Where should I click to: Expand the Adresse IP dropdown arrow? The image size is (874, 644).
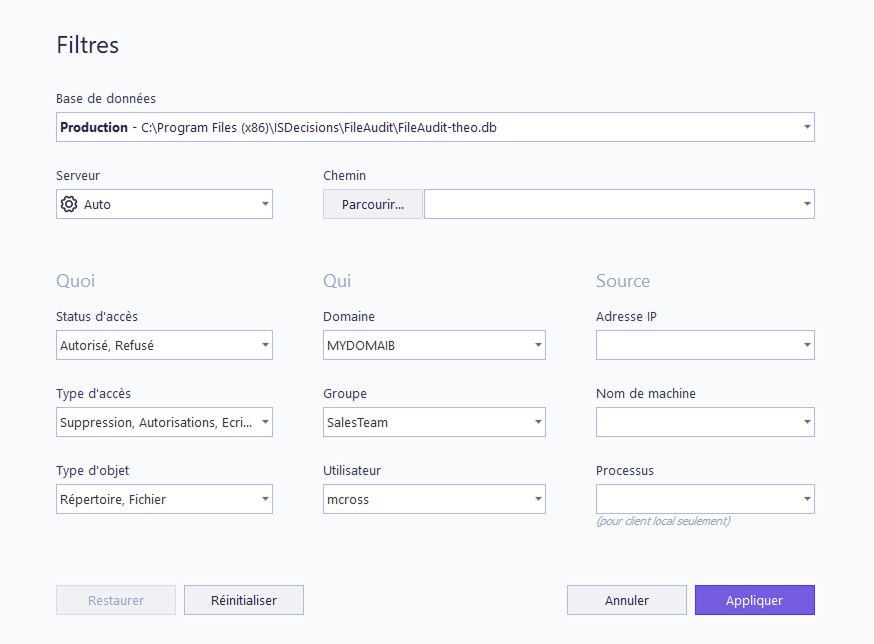(x=807, y=345)
